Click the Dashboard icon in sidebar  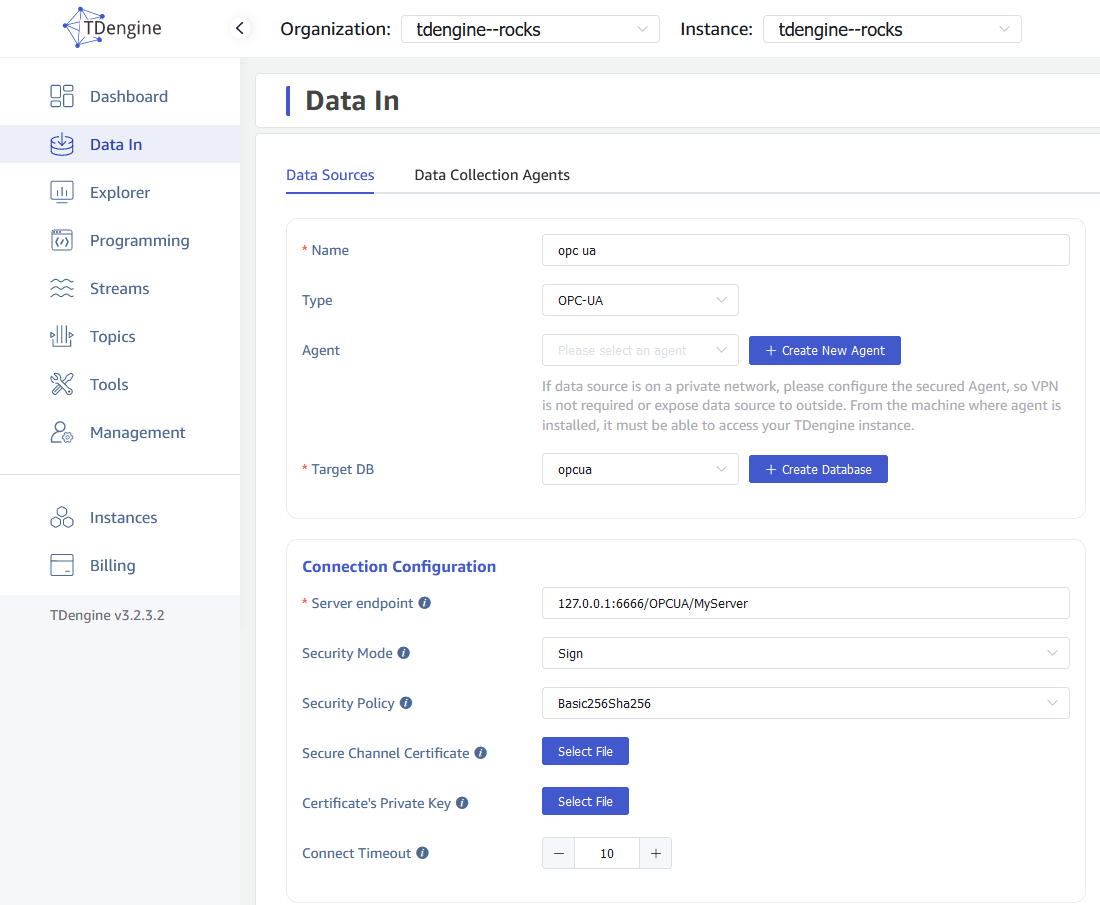coord(62,96)
